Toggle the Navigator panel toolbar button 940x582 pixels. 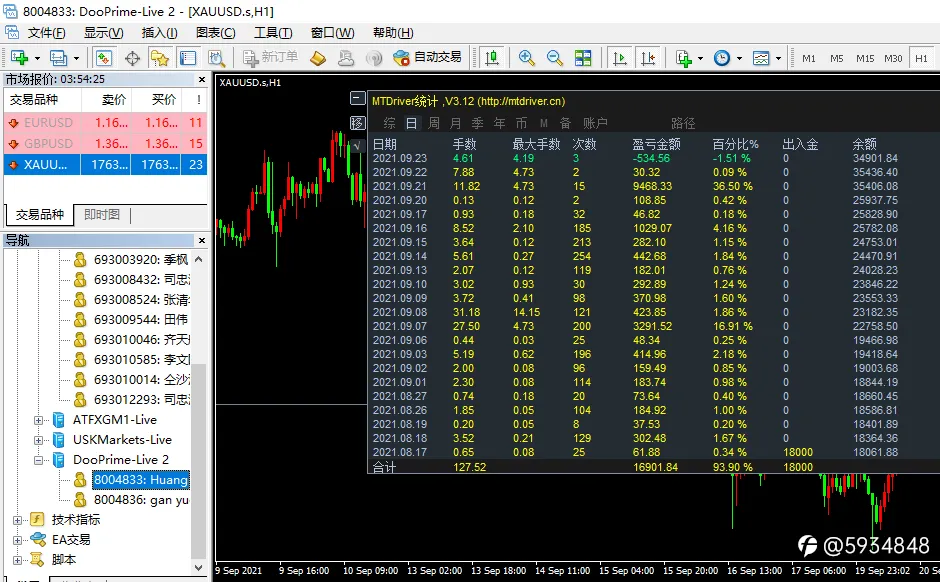click(x=159, y=58)
